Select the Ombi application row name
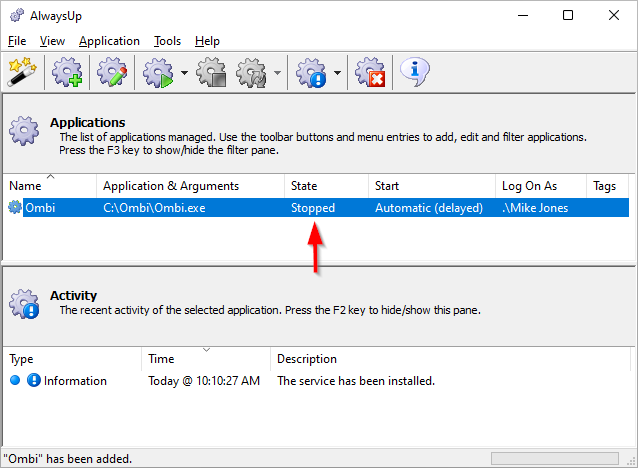Viewport: 638px width, 468px height. pos(40,208)
